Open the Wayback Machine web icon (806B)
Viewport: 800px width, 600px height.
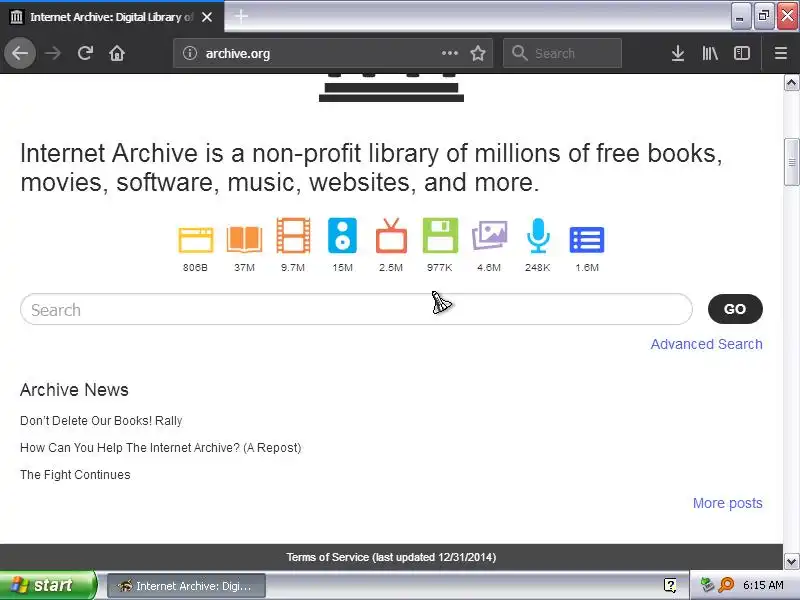[x=195, y=240]
